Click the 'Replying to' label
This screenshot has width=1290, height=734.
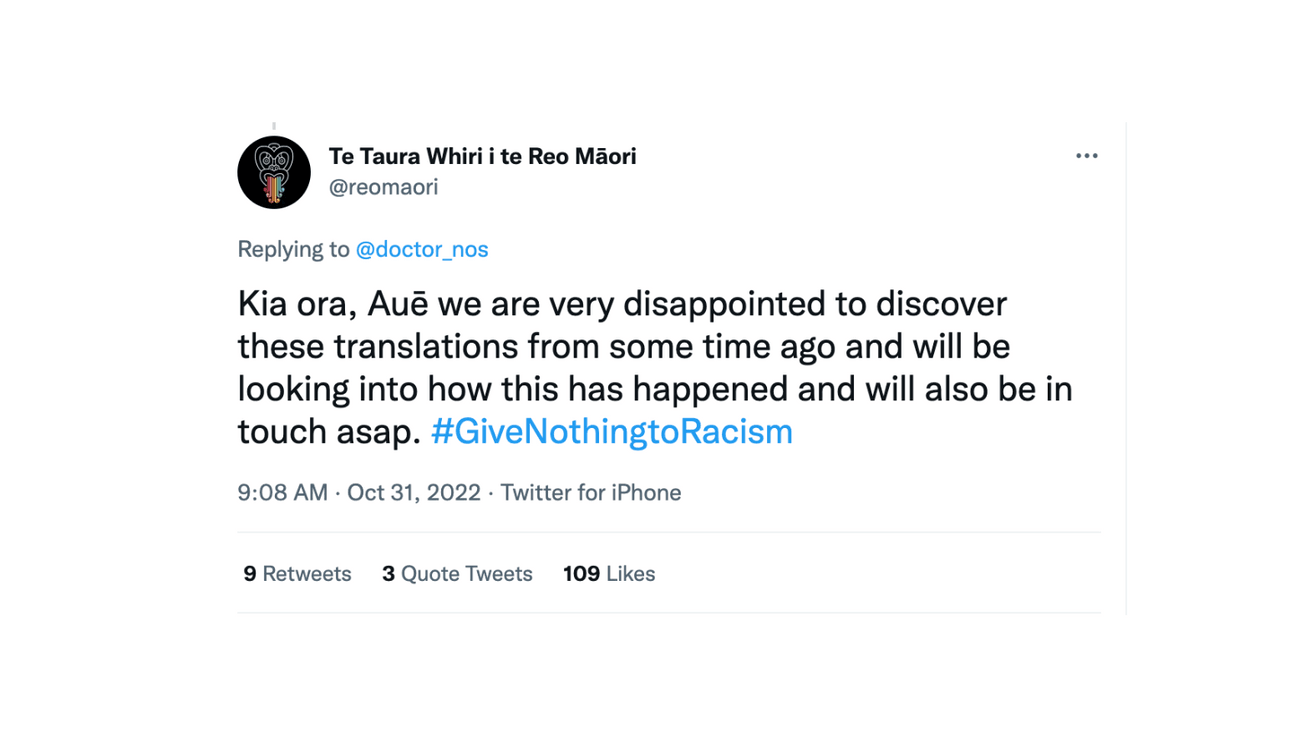293,249
